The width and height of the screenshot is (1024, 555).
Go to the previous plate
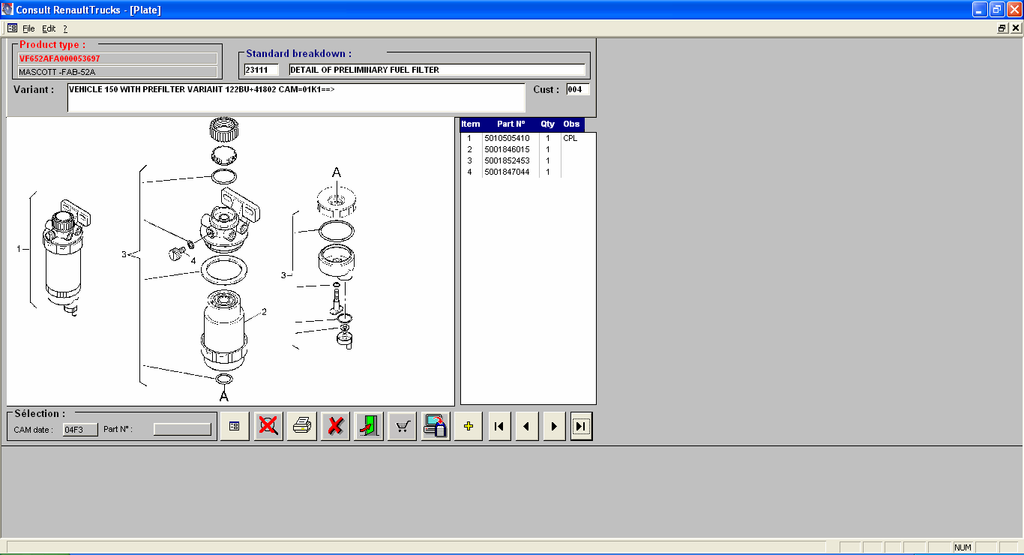point(527,426)
